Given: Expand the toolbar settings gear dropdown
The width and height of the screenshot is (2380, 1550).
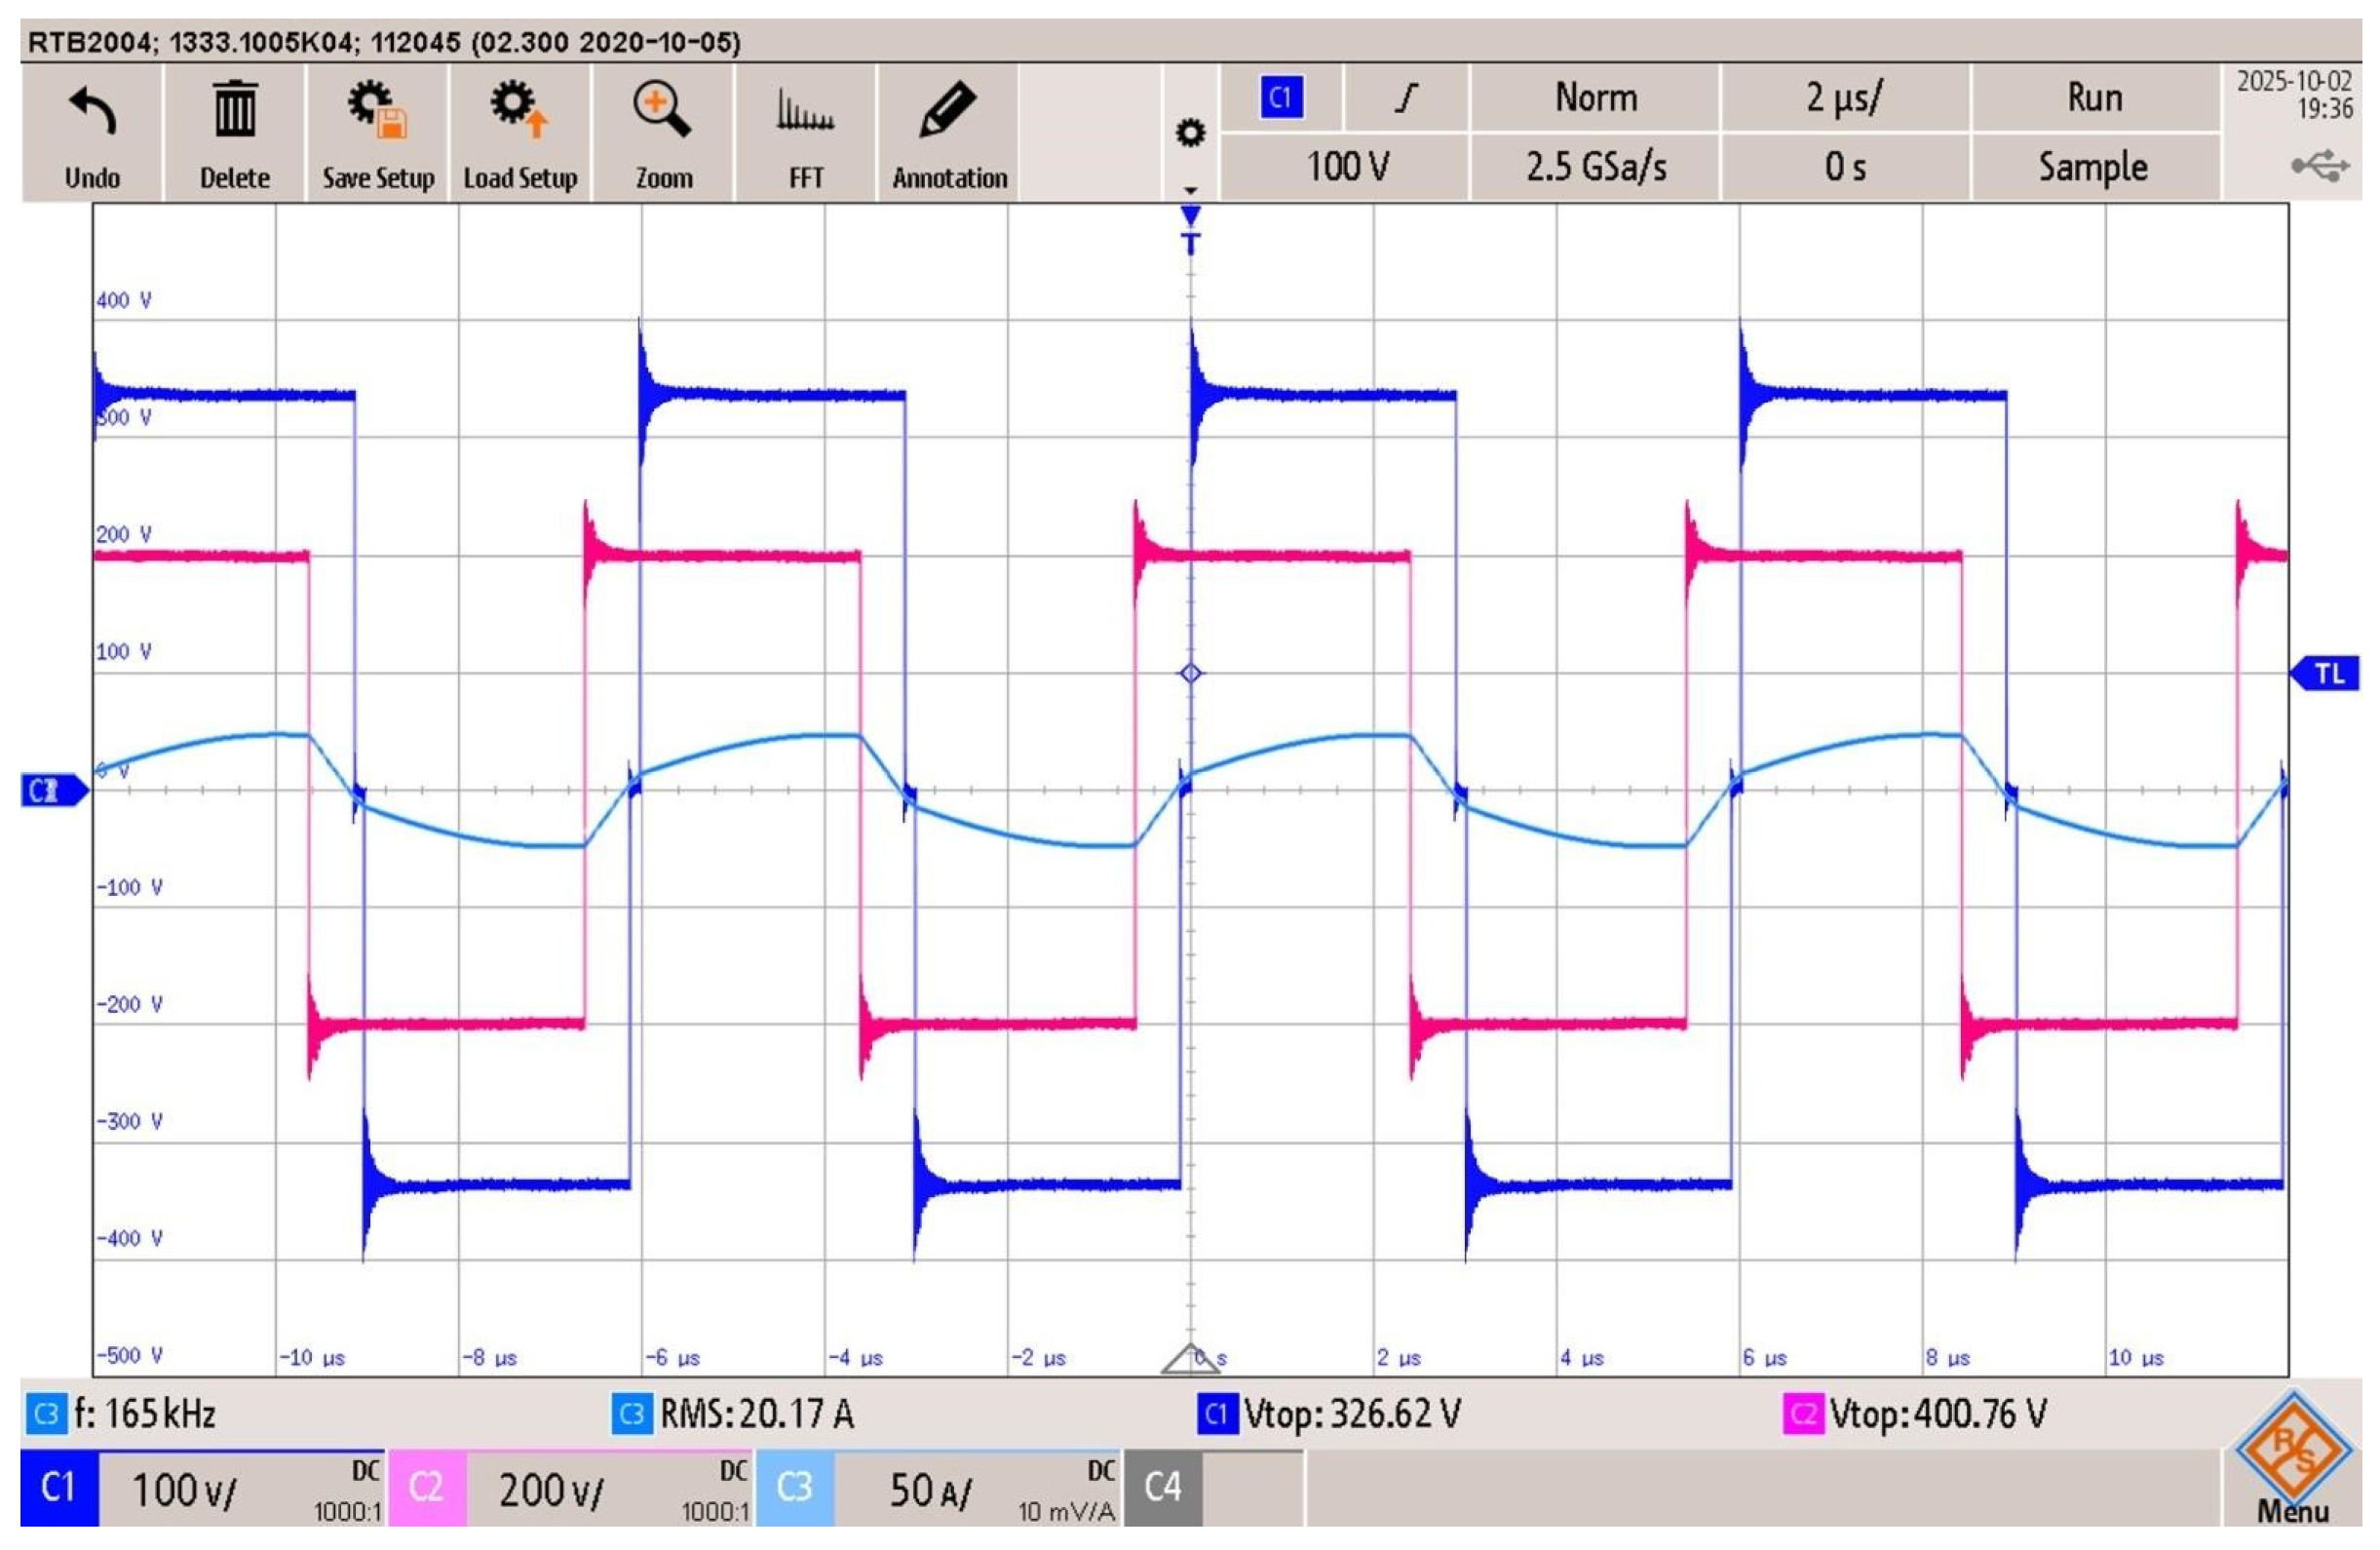Looking at the screenshot, I should coord(1190,134).
